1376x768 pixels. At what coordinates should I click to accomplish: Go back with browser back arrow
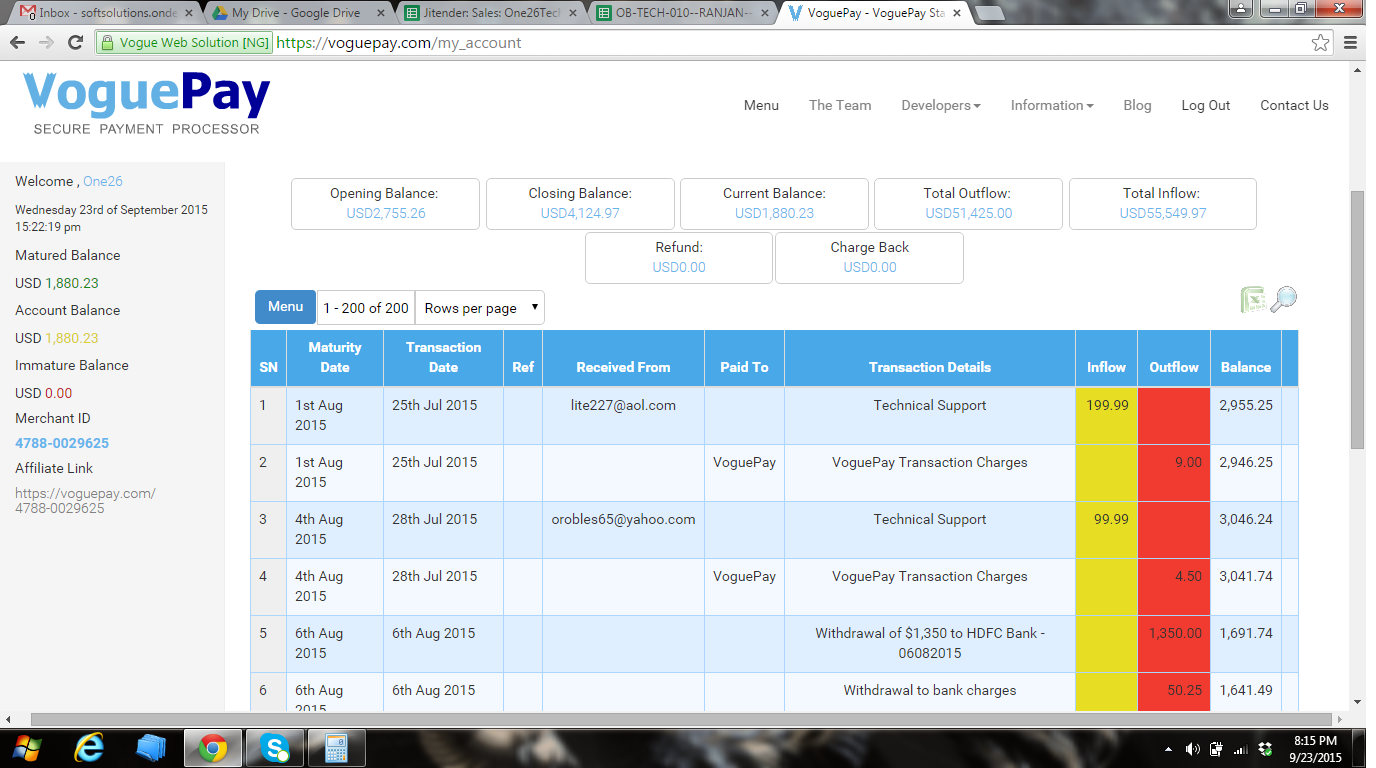(x=18, y=43)
